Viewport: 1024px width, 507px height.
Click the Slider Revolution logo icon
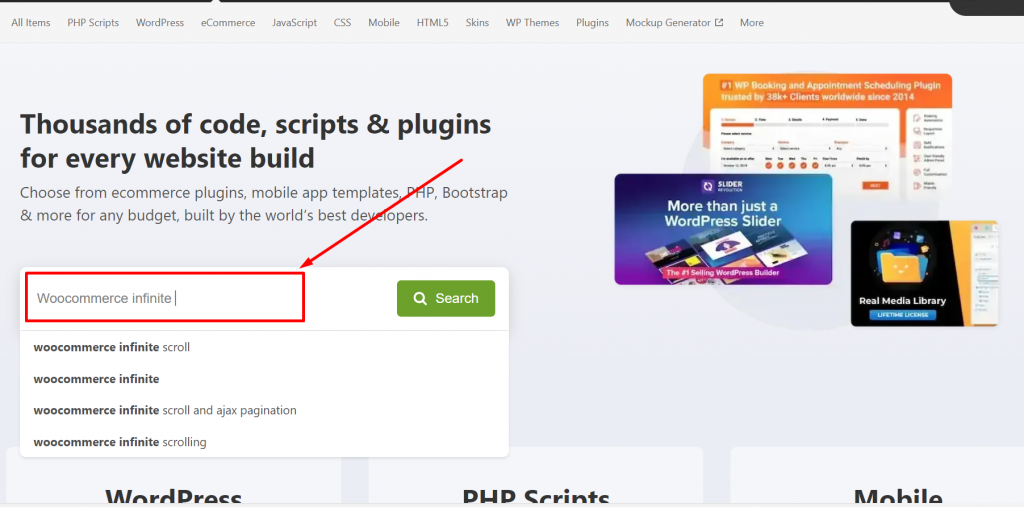pos(707,187)
